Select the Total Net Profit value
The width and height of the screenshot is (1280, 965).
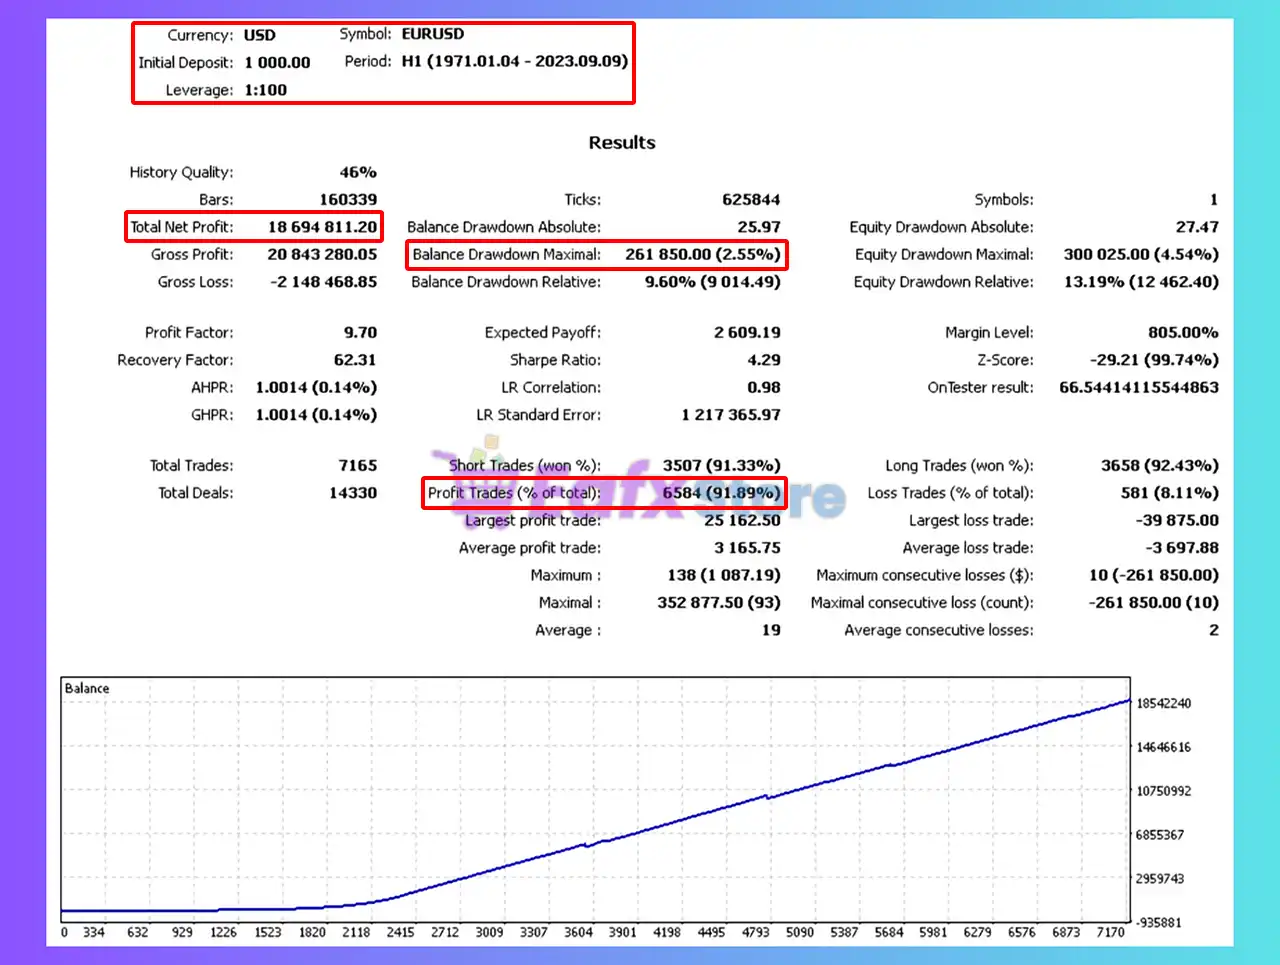322,227
